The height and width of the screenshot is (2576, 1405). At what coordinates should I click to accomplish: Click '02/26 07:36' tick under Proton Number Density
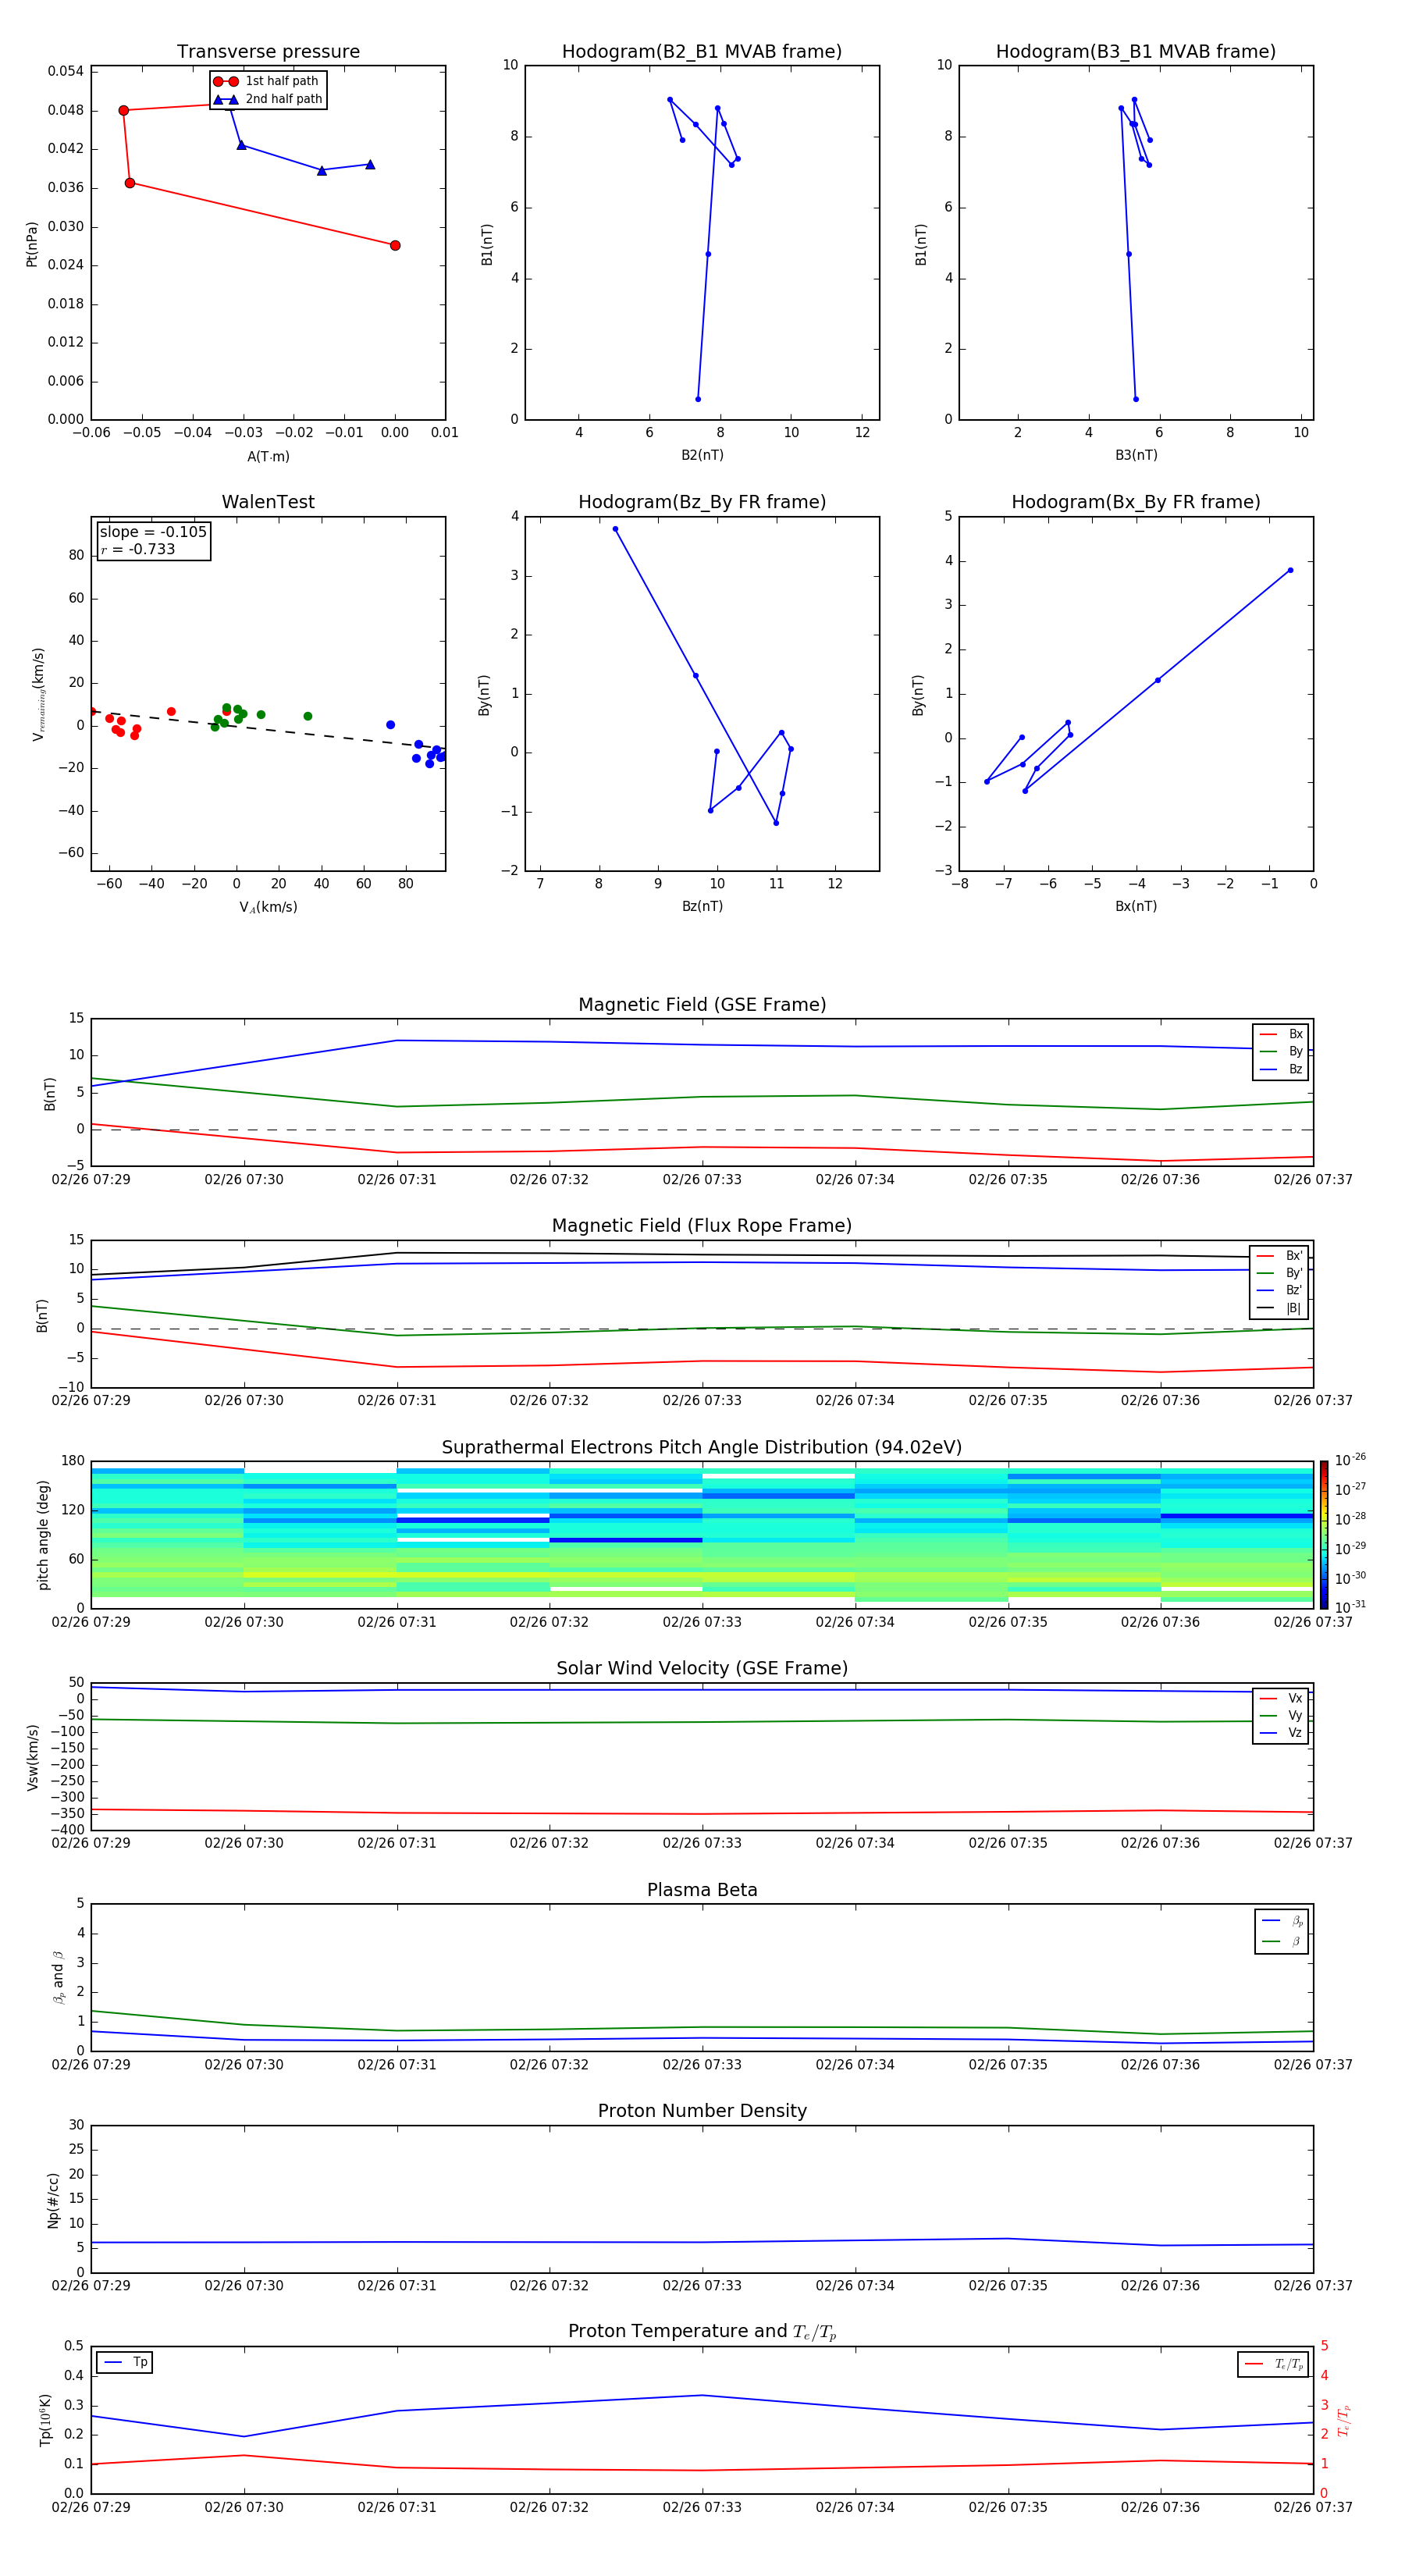(1160, 2285)
